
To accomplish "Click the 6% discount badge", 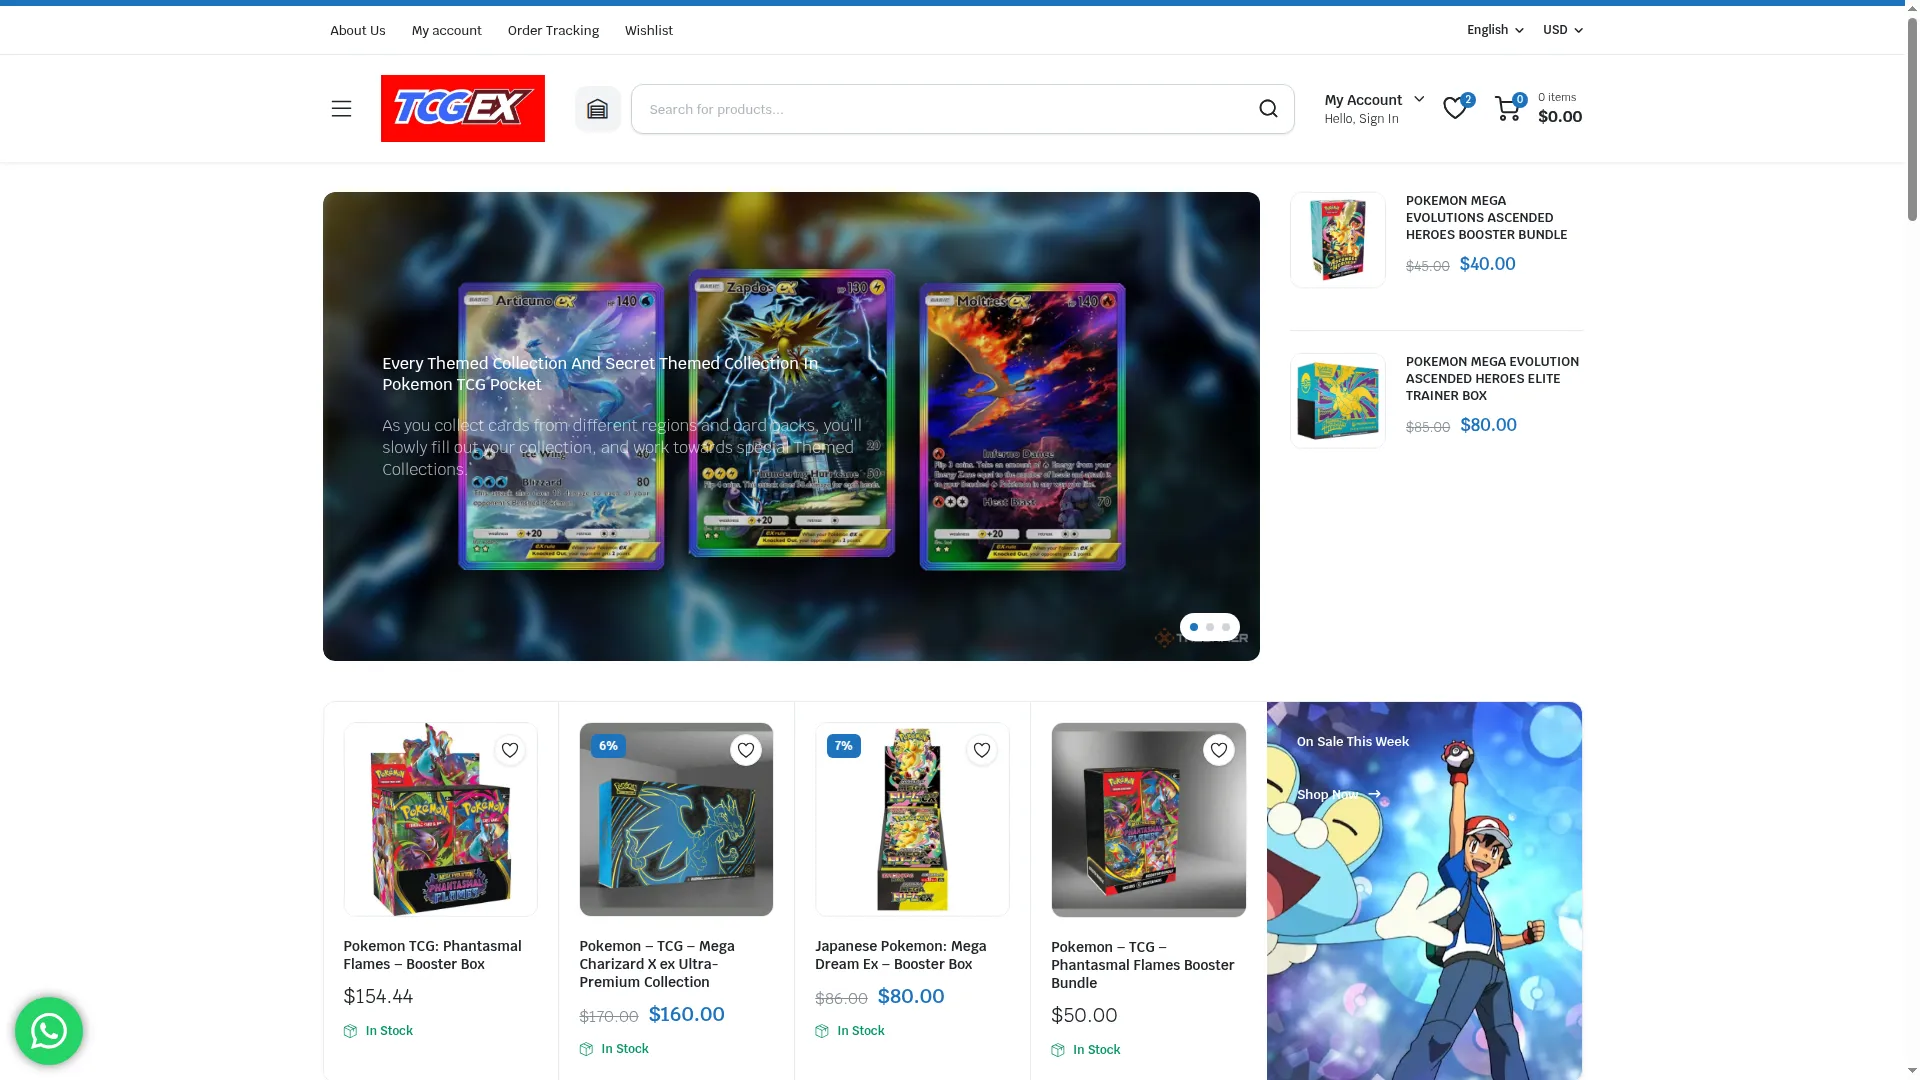I will click(x=608, y=746).
